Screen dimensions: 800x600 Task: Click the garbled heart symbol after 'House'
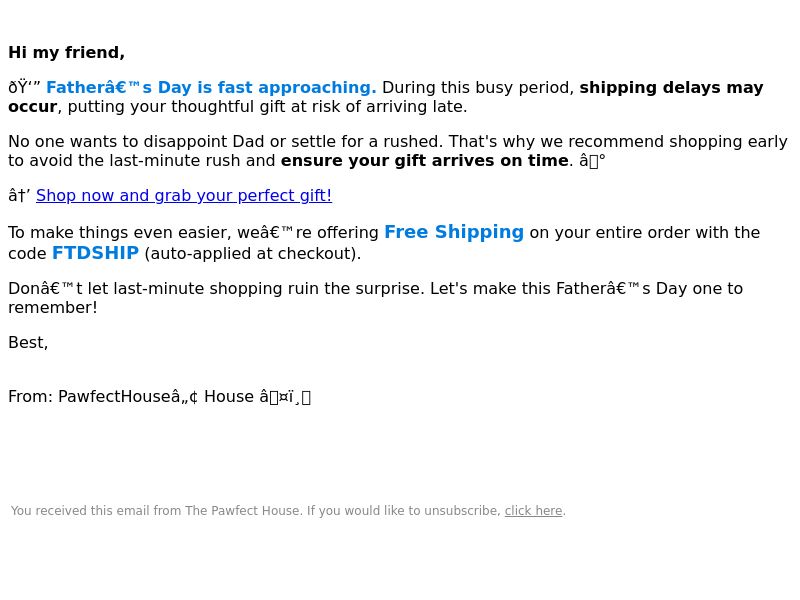[285, 396]
